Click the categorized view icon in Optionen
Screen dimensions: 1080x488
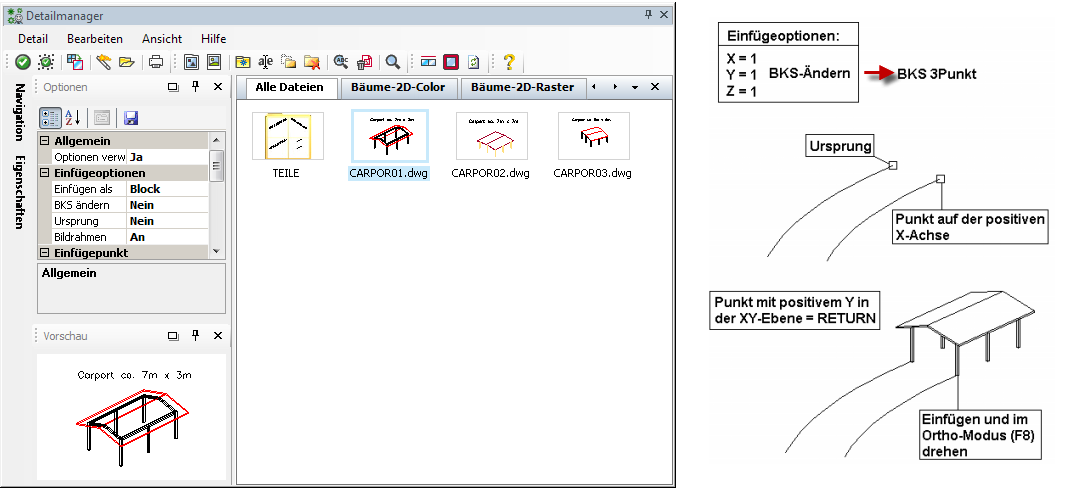pos(51,118)
